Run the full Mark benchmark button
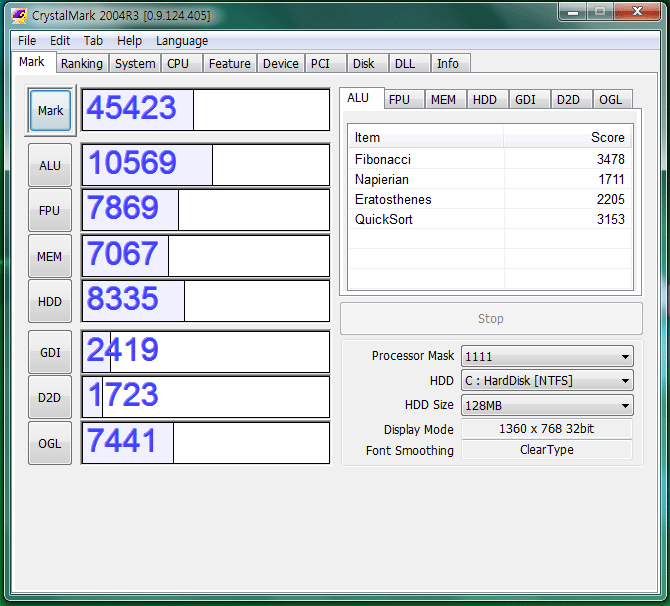The width and height of the screenshot is (670, 606). coord(50,110)
